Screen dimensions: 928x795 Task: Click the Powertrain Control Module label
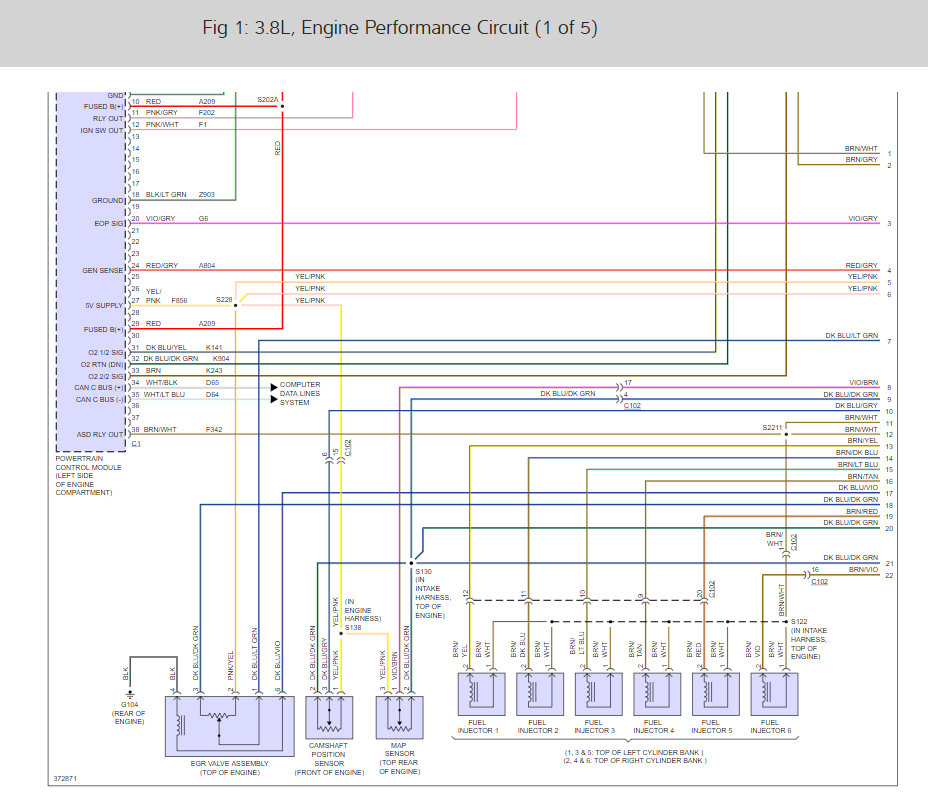pos(88,475)
